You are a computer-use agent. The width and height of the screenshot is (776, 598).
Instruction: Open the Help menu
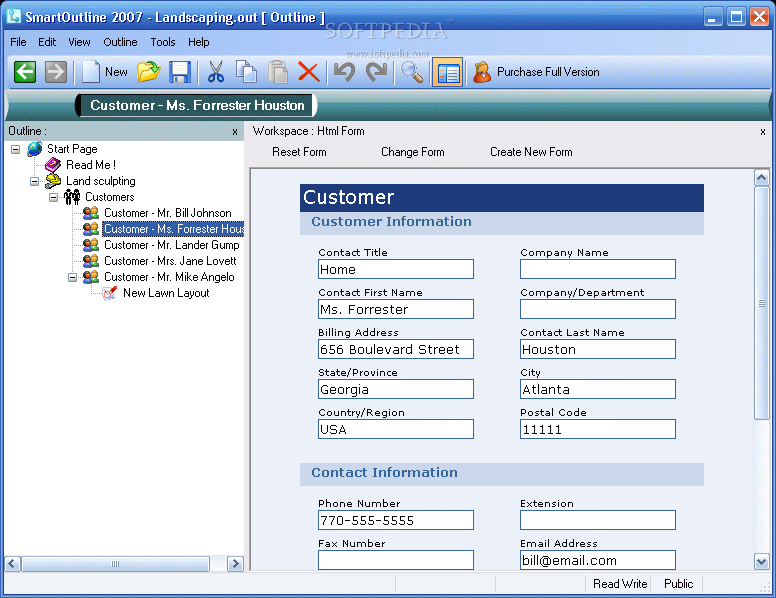point(198,42)
